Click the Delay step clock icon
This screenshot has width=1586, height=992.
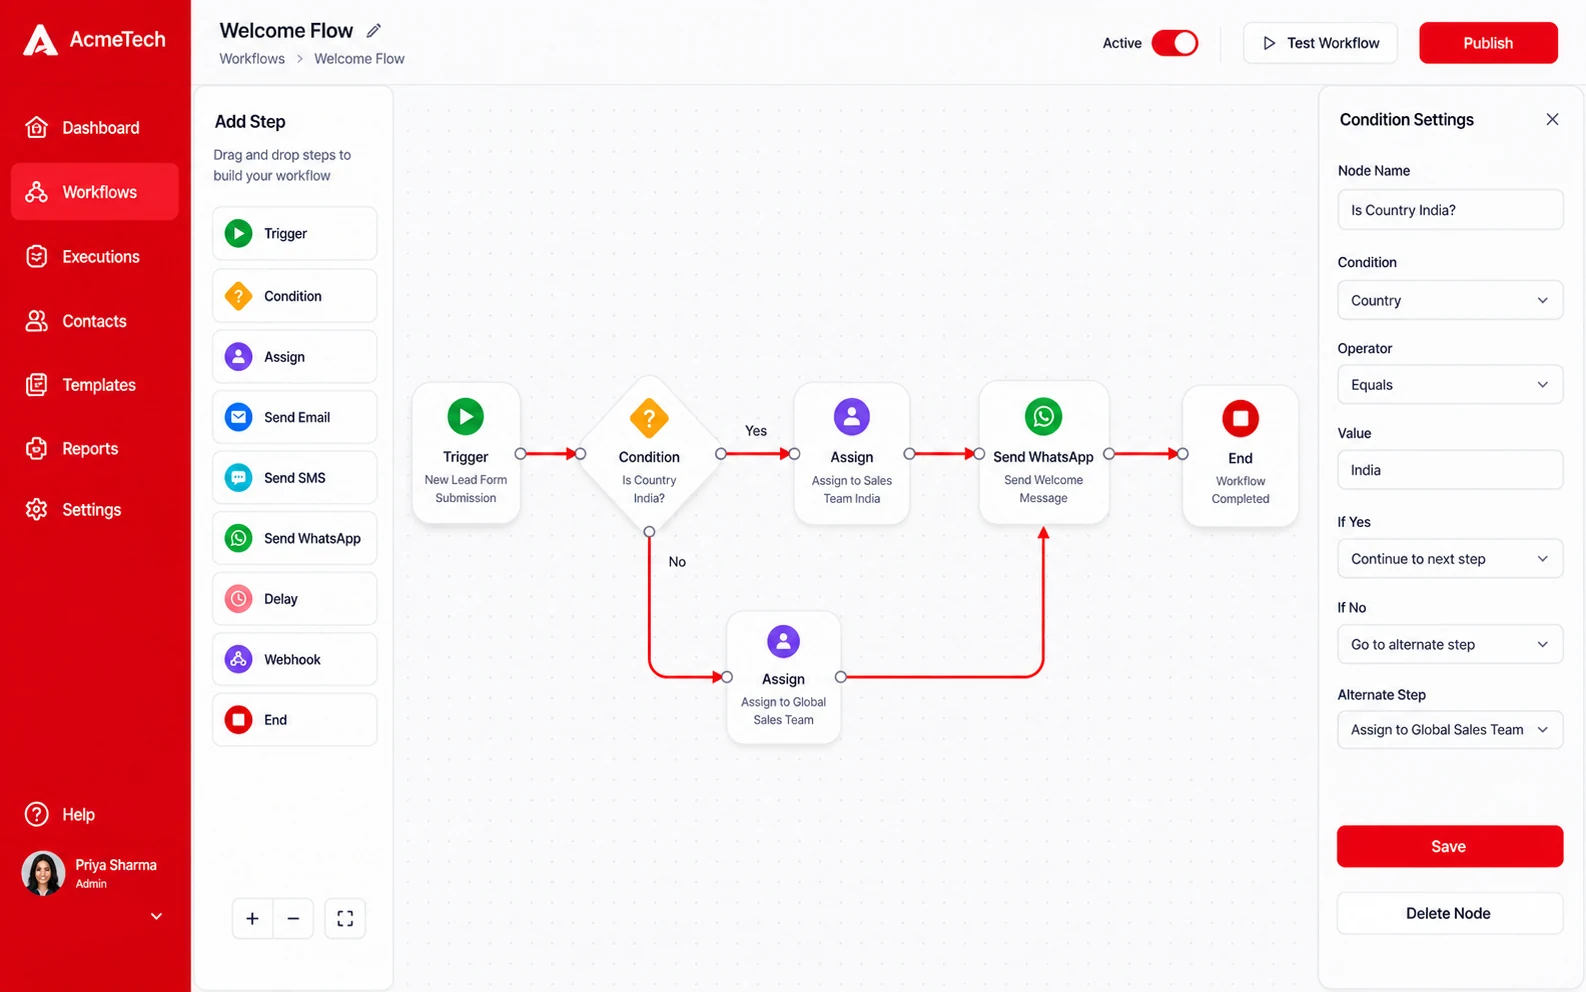(238, 599)
